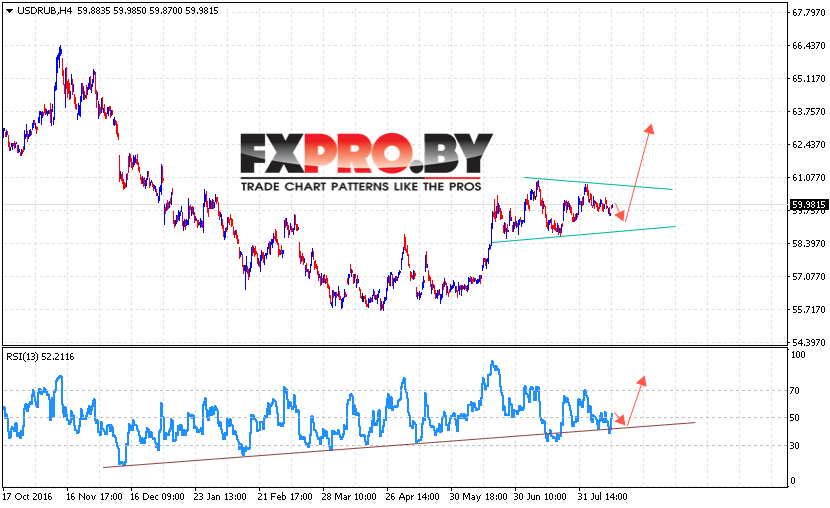Screen dimensions: 830x508
Task: Click the 67.7970 price axis label
Action: pyautogui.click(x=808, y=13)
